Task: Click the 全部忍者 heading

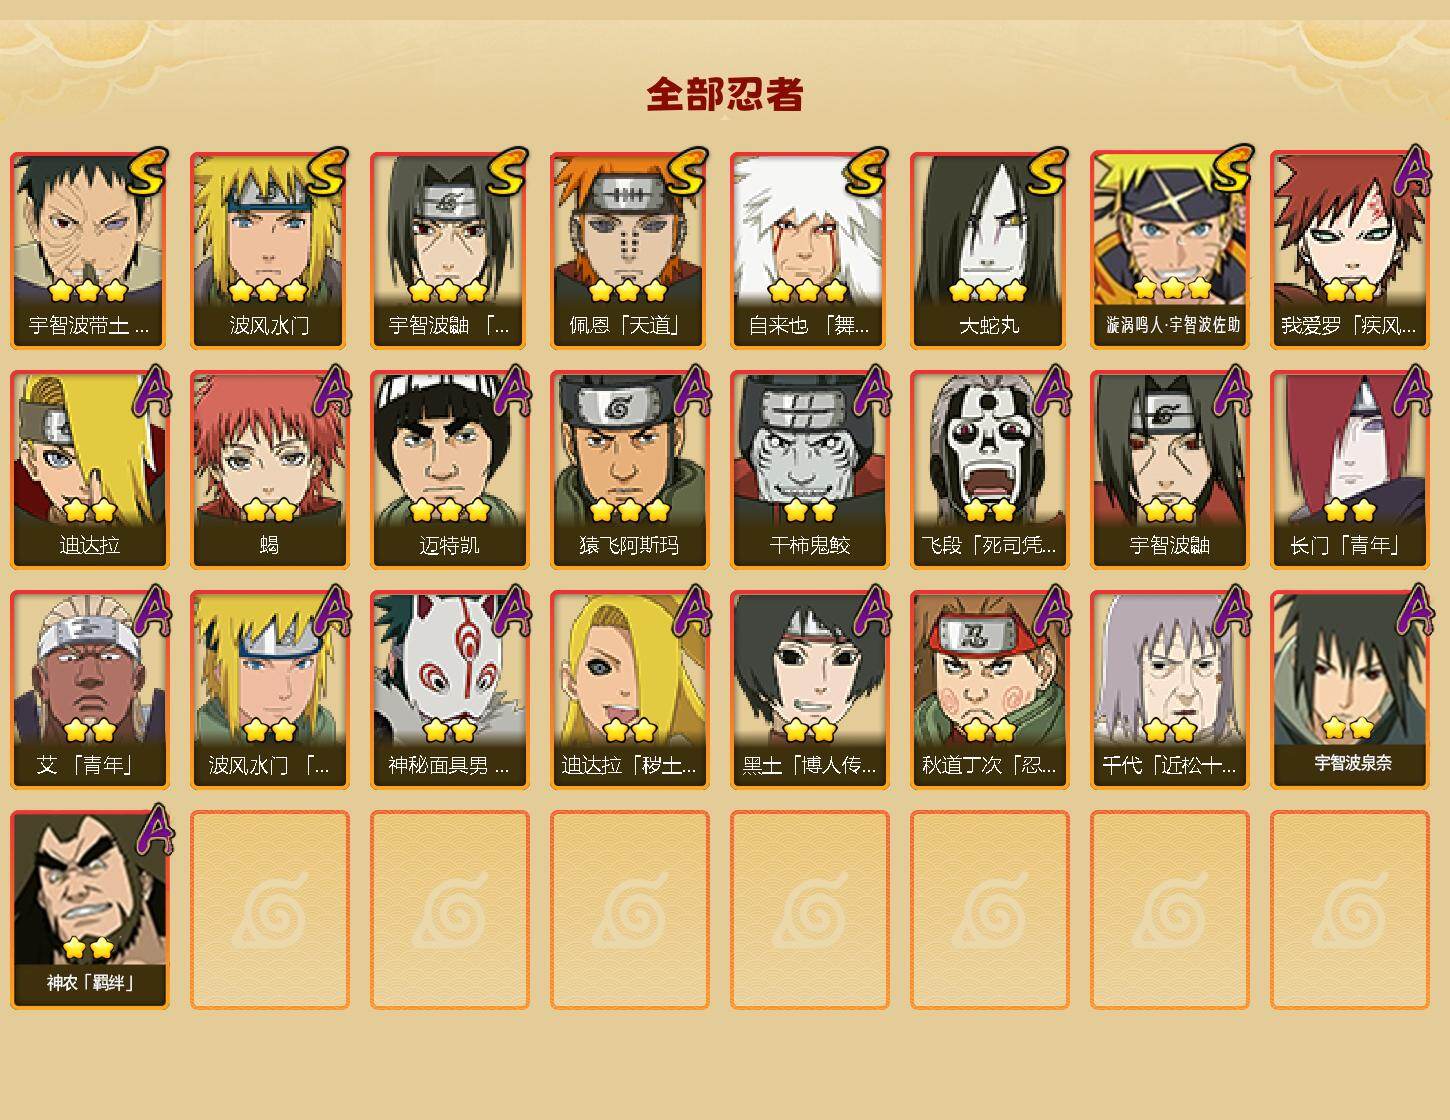Action: click(x=725, y=95)
